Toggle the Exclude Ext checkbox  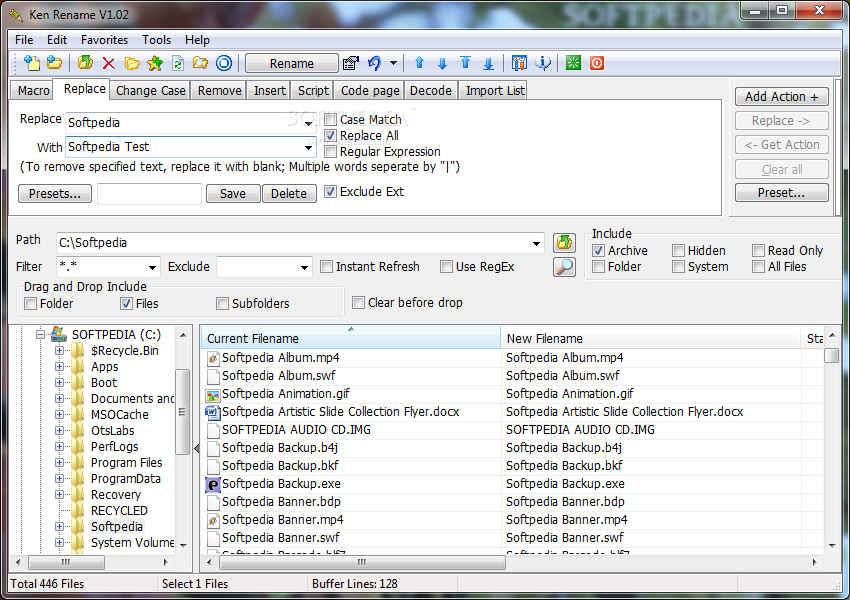(x=331, y=191)
